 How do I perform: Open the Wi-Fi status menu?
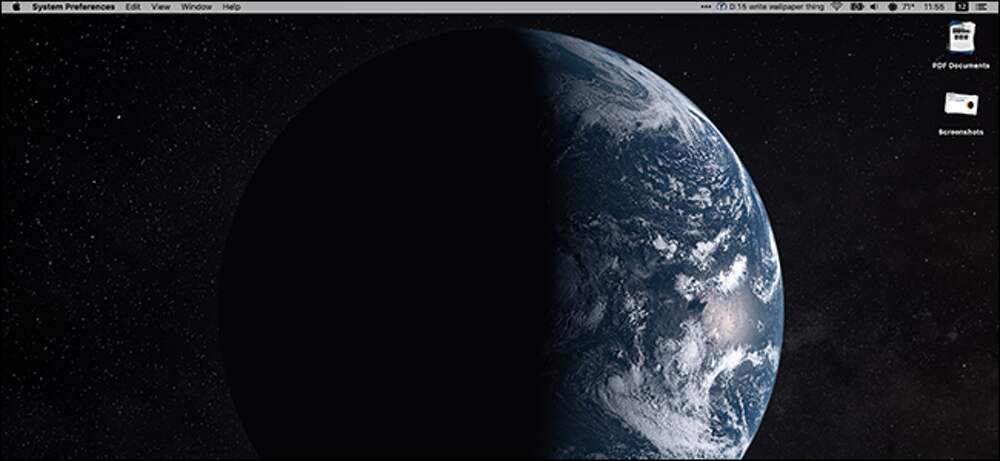coord(837,6)
